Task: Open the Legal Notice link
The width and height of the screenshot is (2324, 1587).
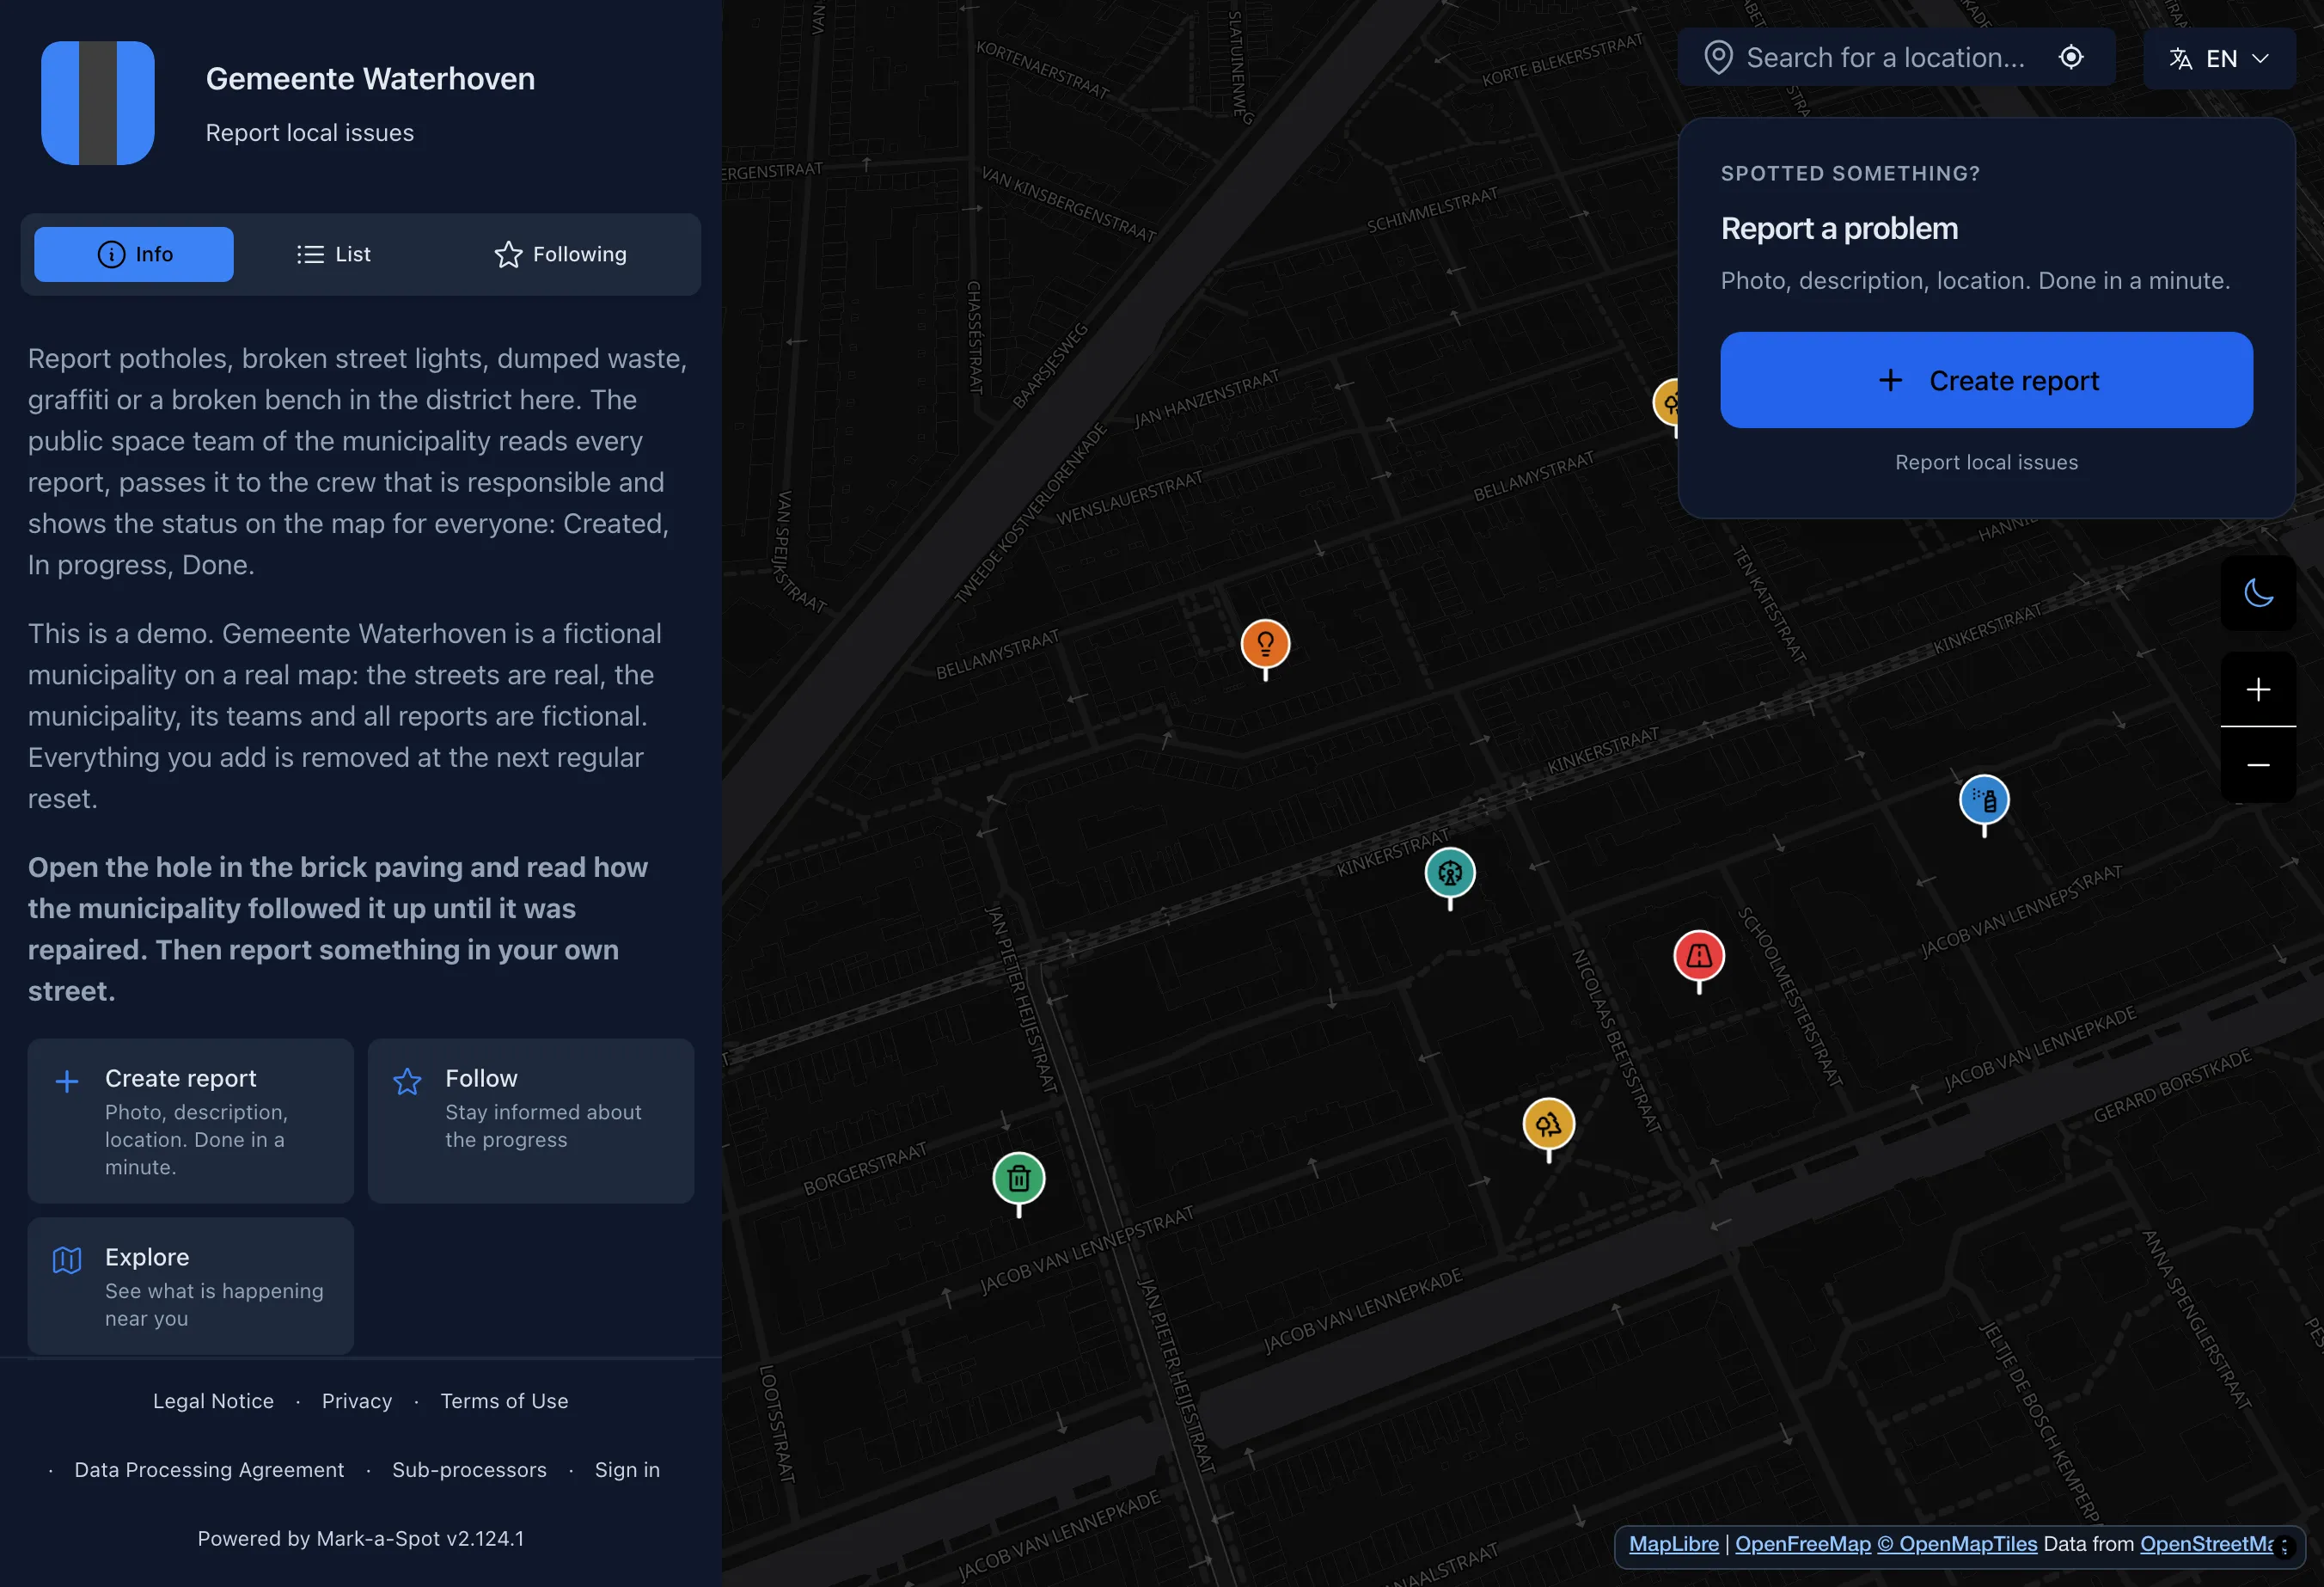Action: click(x=213, y=1401)
